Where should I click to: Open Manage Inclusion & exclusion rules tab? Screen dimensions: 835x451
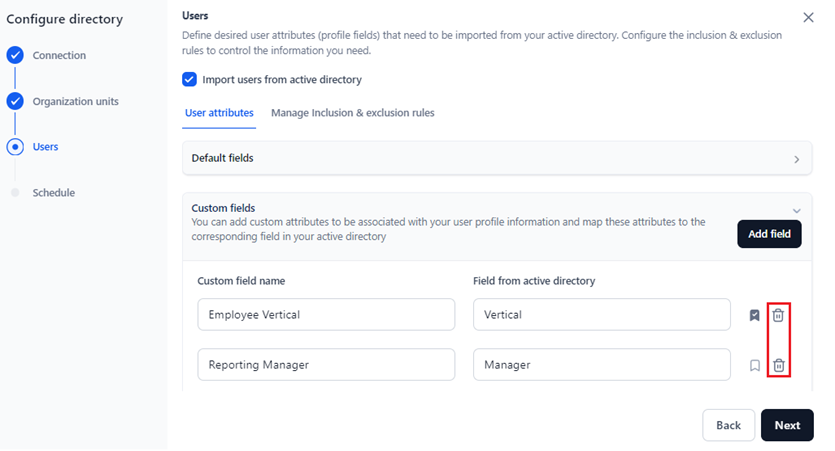(x=353, y=113)
